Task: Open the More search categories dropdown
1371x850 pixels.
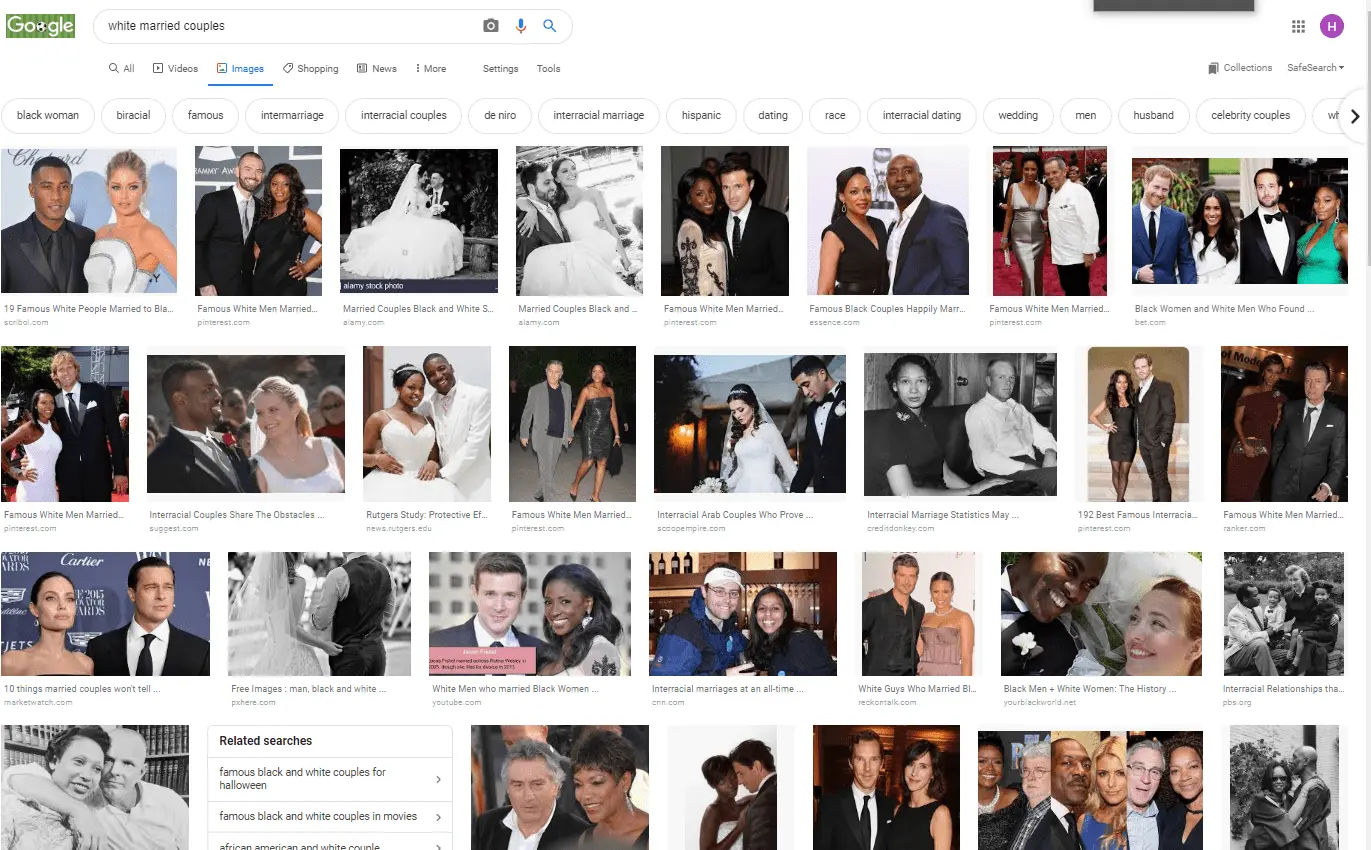Action: tap(430, 68)
